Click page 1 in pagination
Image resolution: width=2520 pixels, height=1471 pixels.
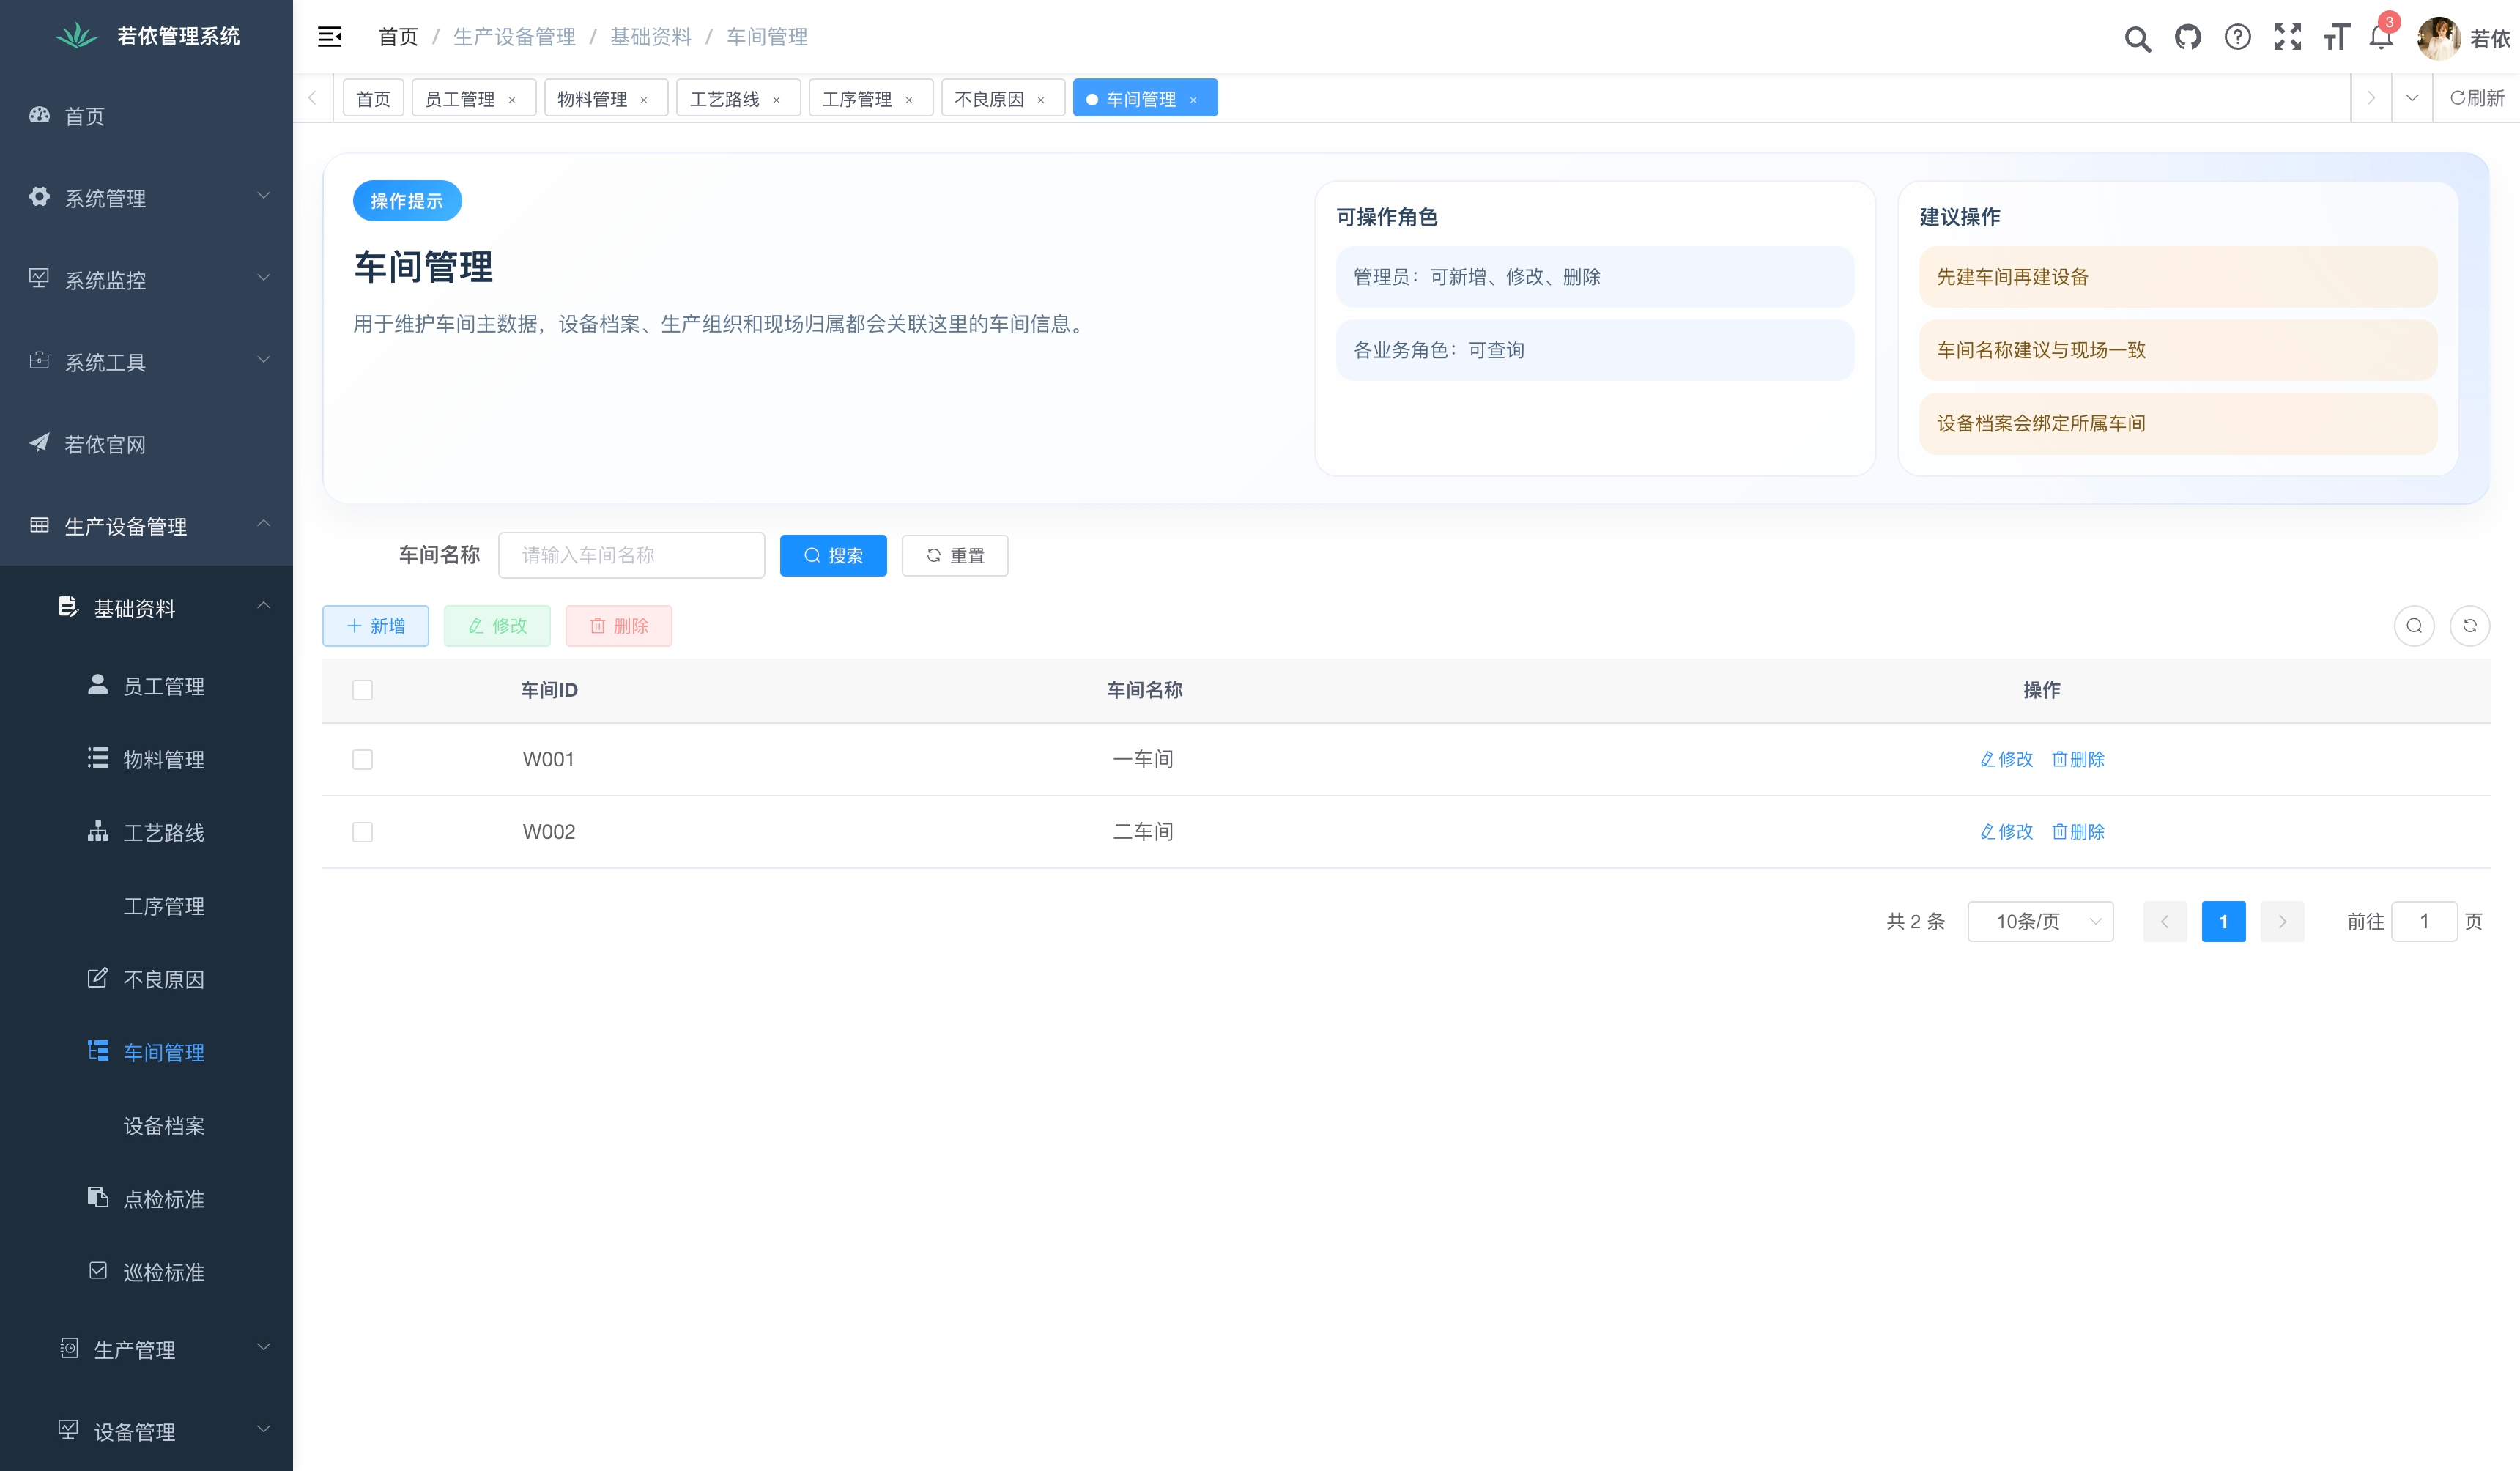coord(2223,921)
